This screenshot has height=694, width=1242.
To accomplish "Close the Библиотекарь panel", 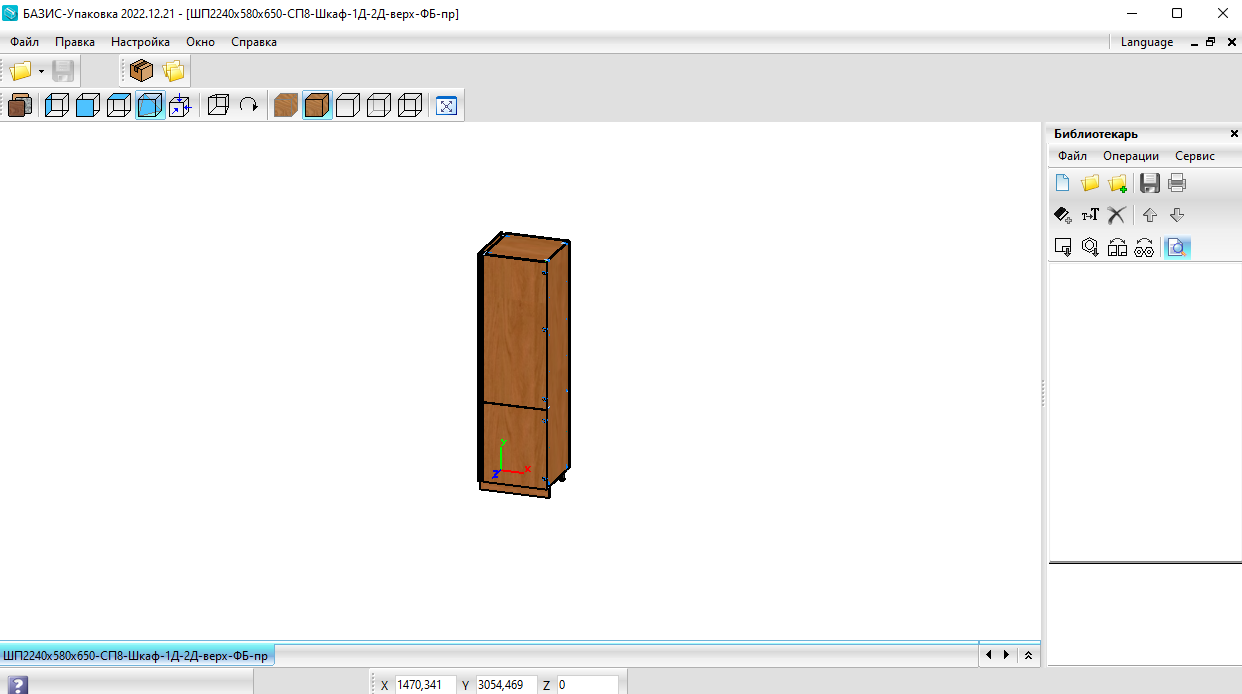I will click(1234, 134).
